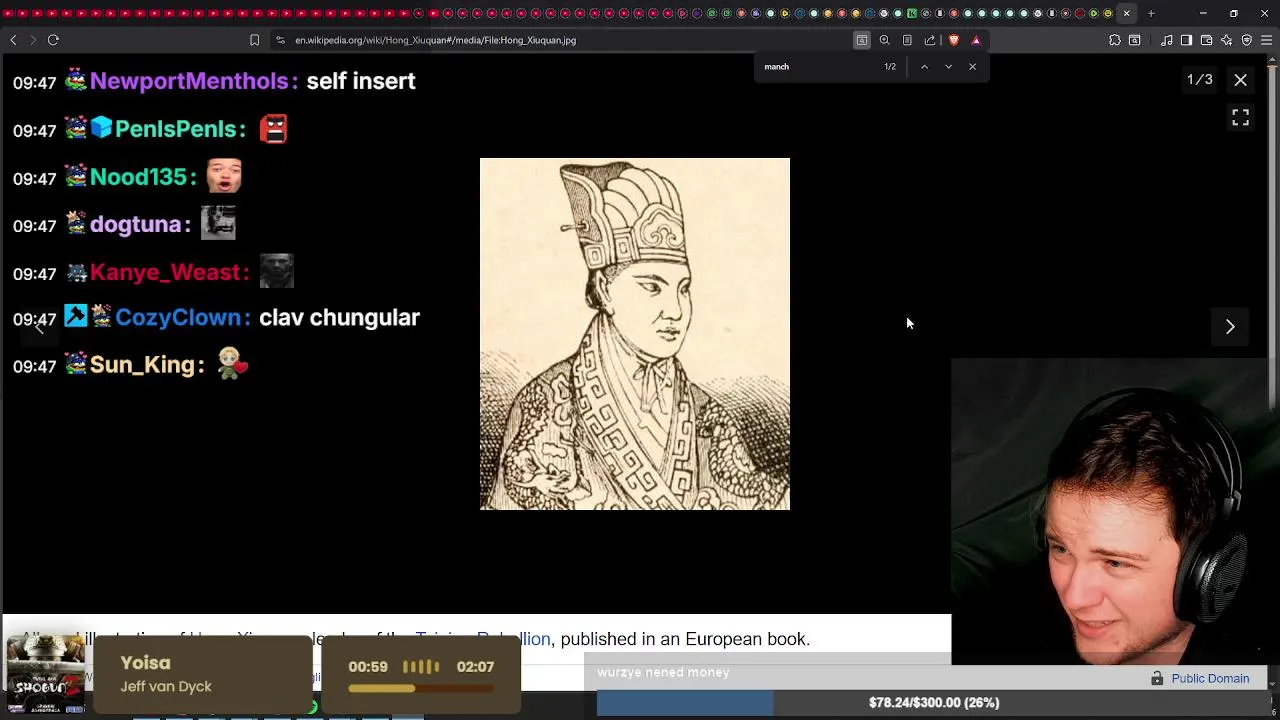Click the heart doll emote after Sun_King
Screen dimensions: 1280x720
coord(233,364)
